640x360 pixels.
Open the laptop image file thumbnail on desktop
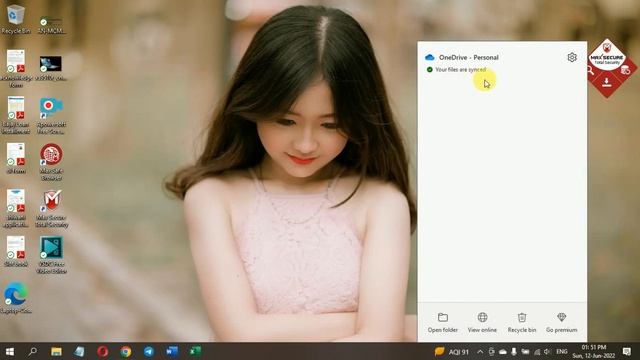[51, 67]
